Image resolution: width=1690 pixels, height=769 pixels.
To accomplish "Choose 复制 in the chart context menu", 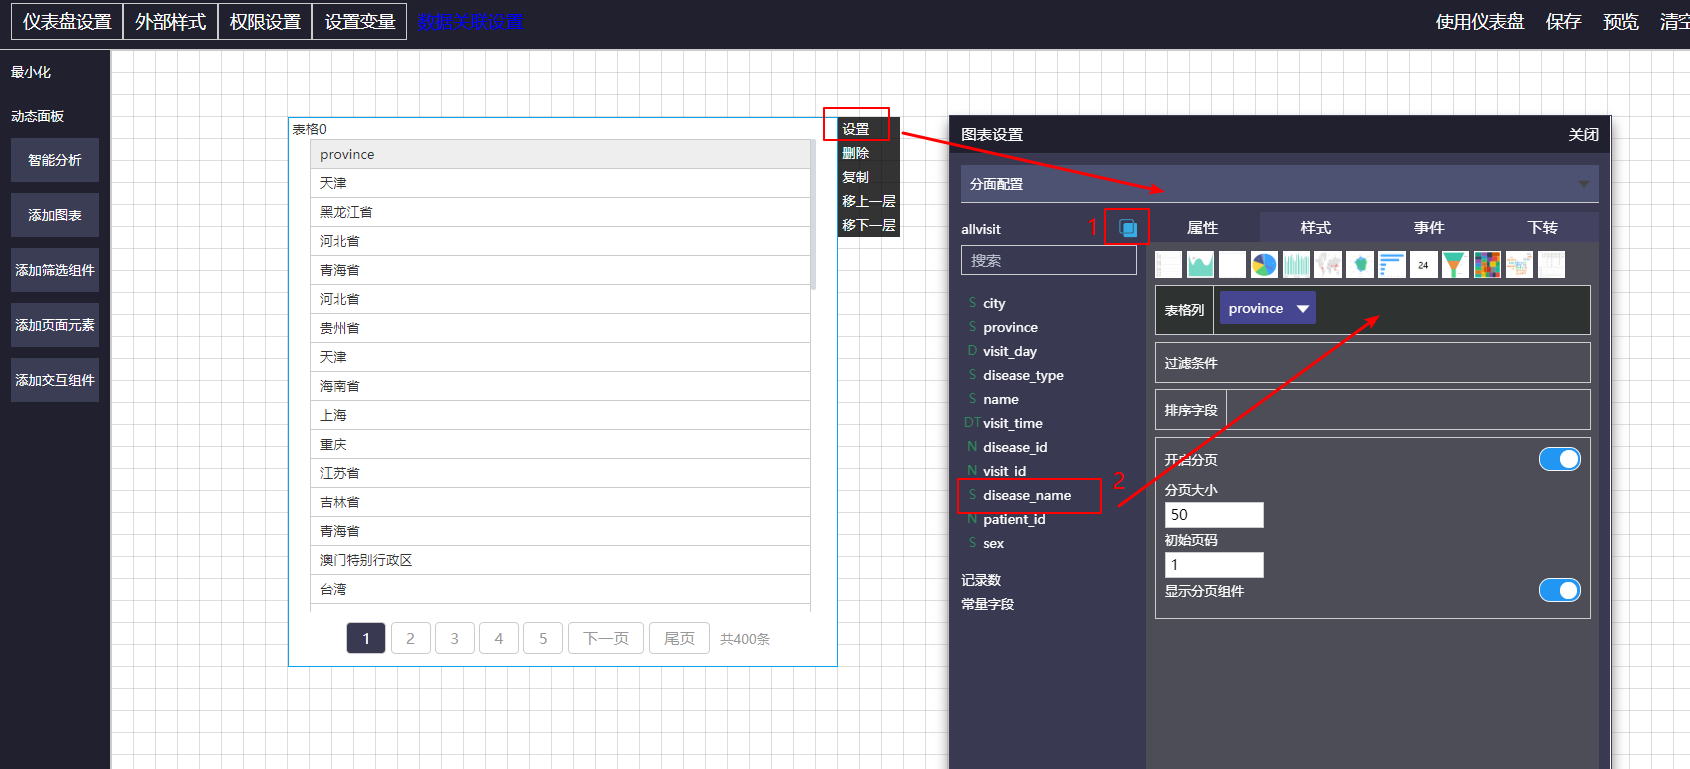I will click(856, 177).
